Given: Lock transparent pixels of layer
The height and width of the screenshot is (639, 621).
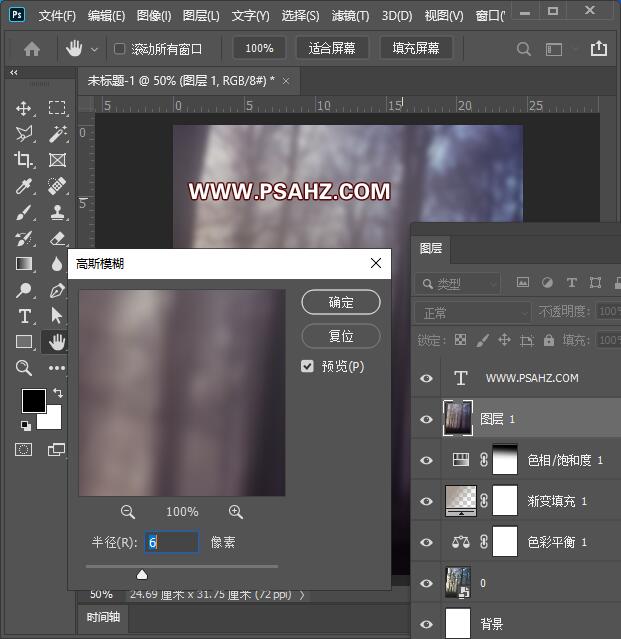Looking at the screenshot, I should point(460,339).
